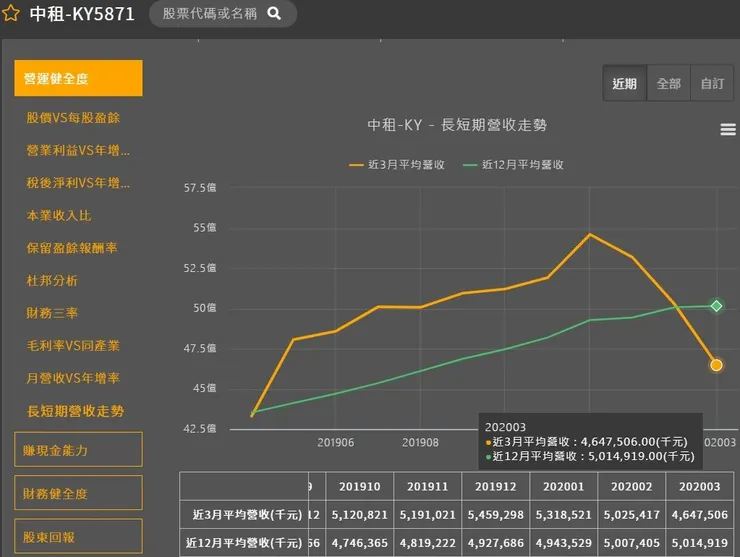Click the 近12月平均營收(千元) row label
The image size is (740, 557).
coord(244,543)
